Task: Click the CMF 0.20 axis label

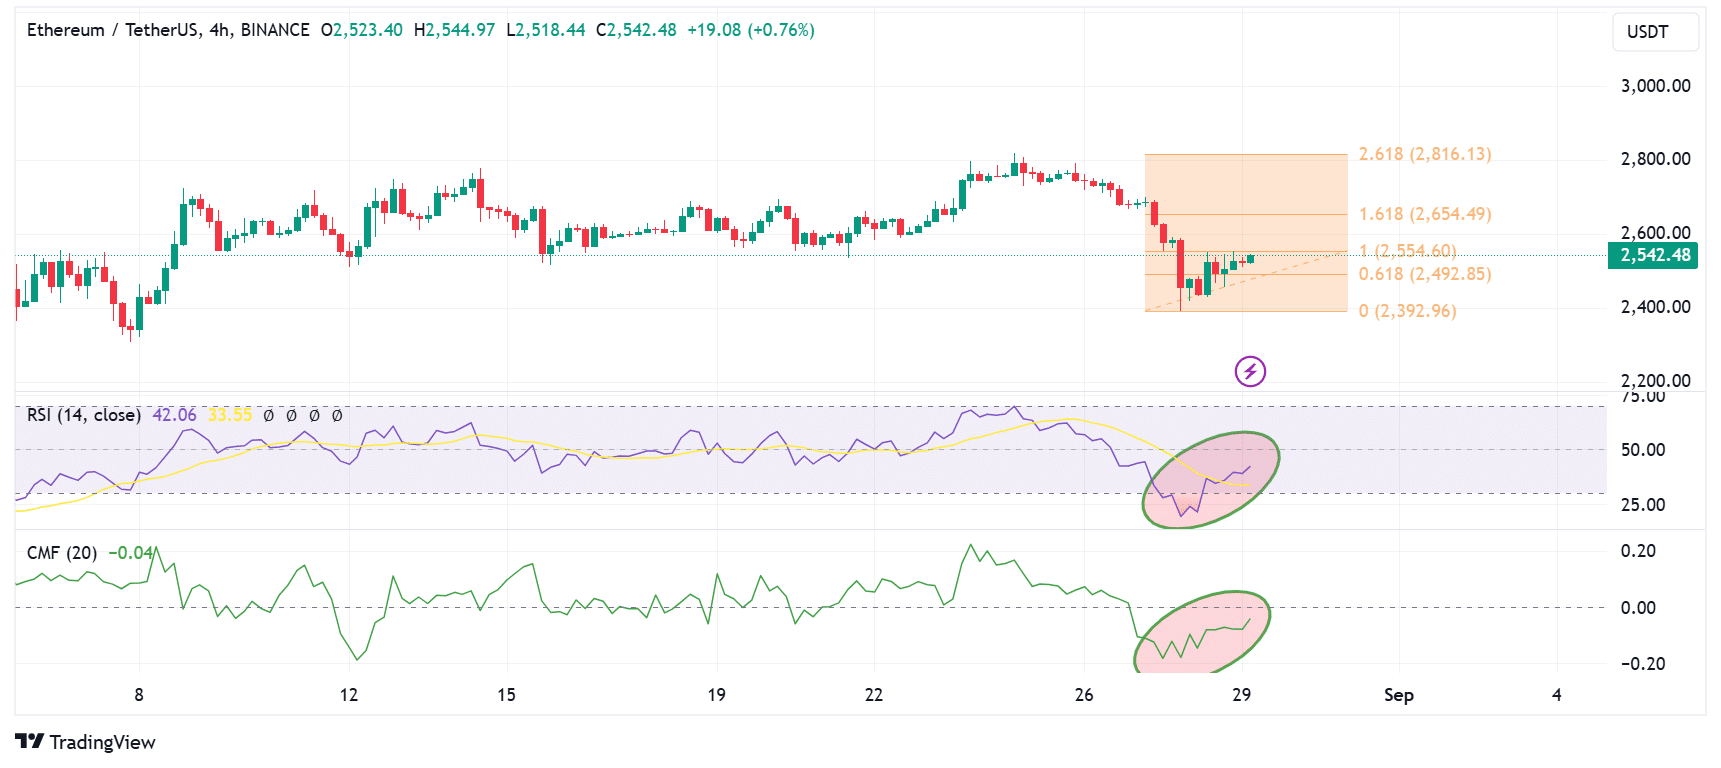Action: (1638, 551)
